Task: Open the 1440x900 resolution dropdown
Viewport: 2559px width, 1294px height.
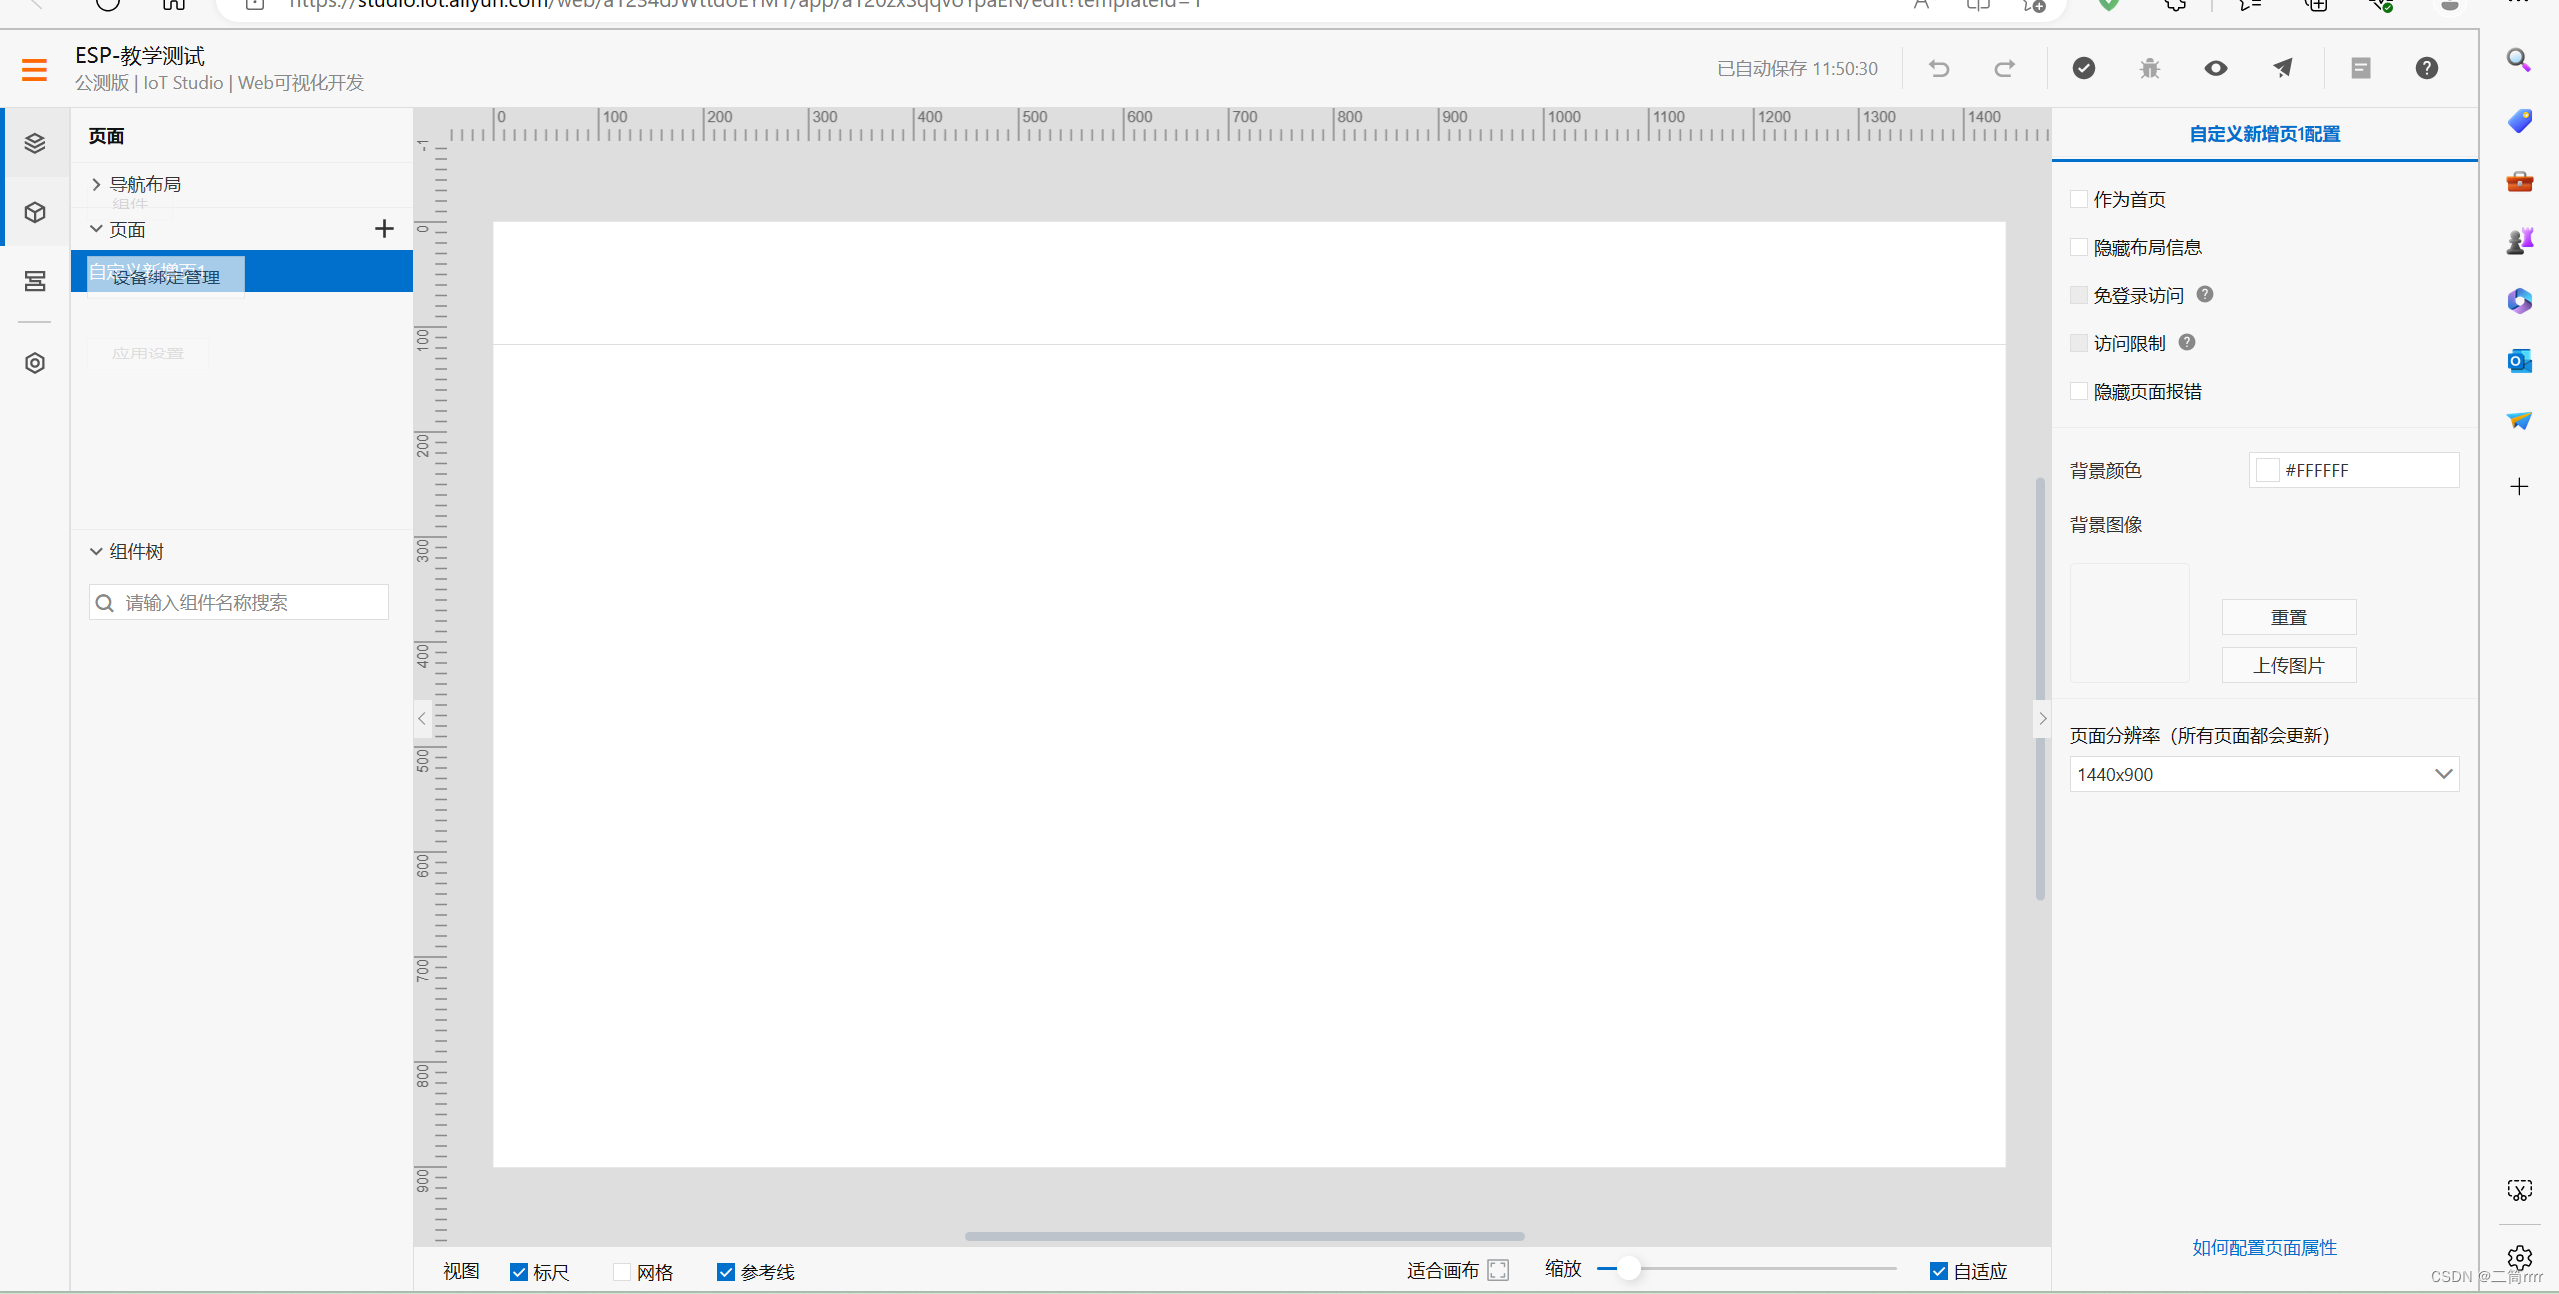Action: [2263, 774]
